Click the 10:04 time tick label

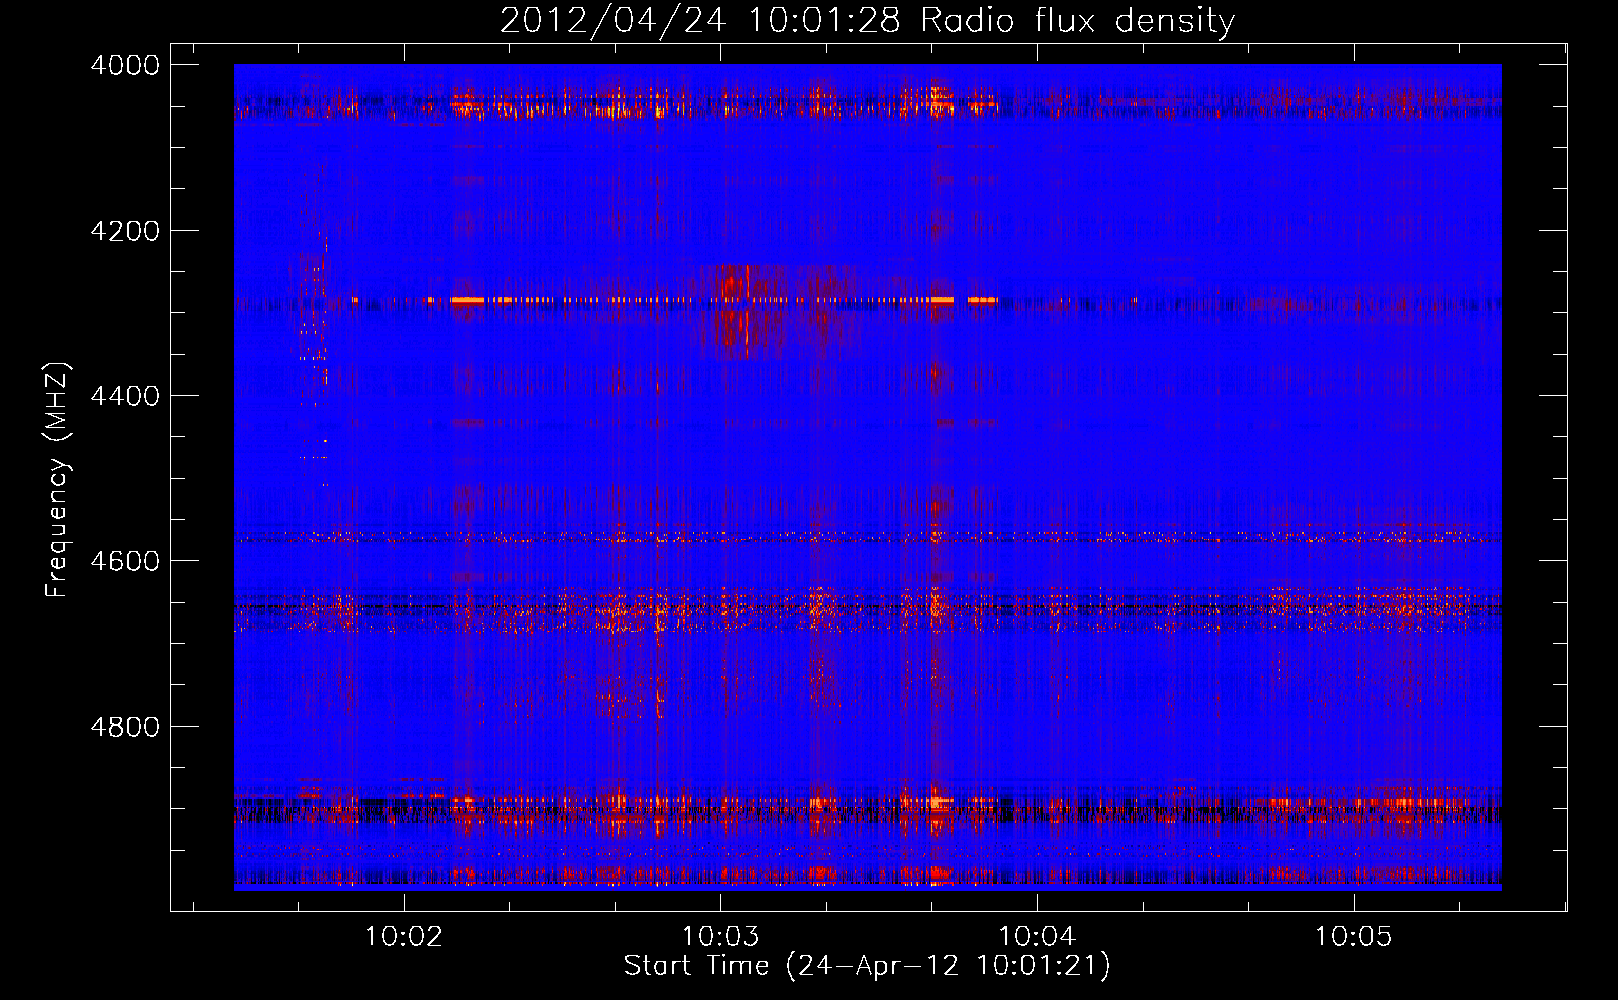(x=1037, y=937)
